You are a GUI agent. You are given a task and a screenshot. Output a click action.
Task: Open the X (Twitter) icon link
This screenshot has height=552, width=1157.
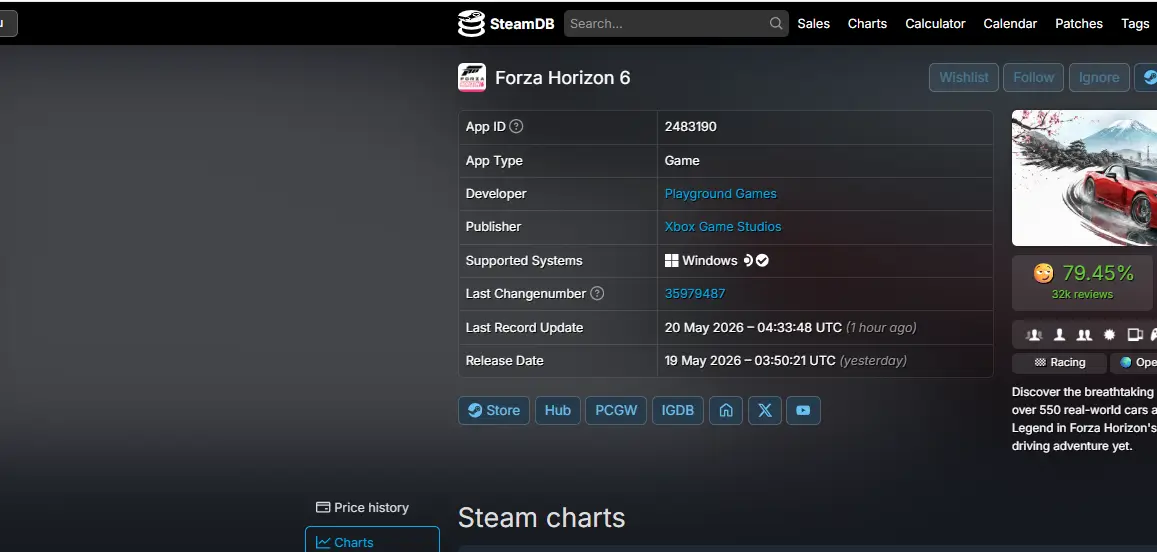[764, 410]
